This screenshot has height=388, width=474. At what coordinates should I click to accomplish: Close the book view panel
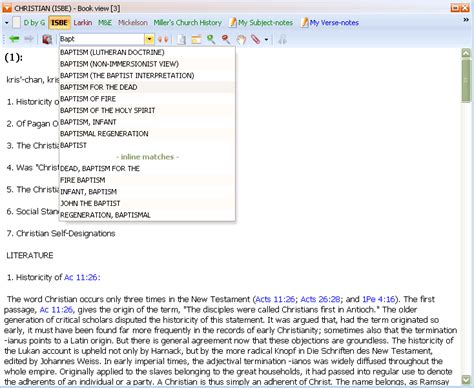pyautogui.click(x=465, y=8)
